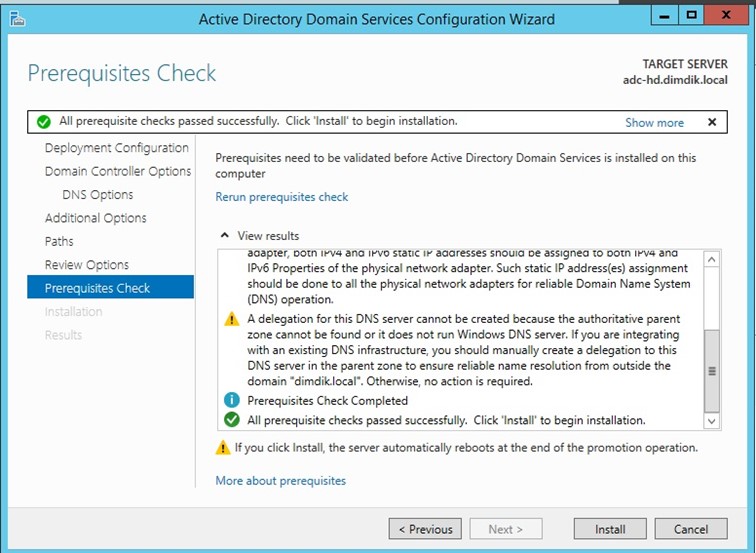
Task: Click the reboot warning icon below results
Action: click(x=223, y=447)
